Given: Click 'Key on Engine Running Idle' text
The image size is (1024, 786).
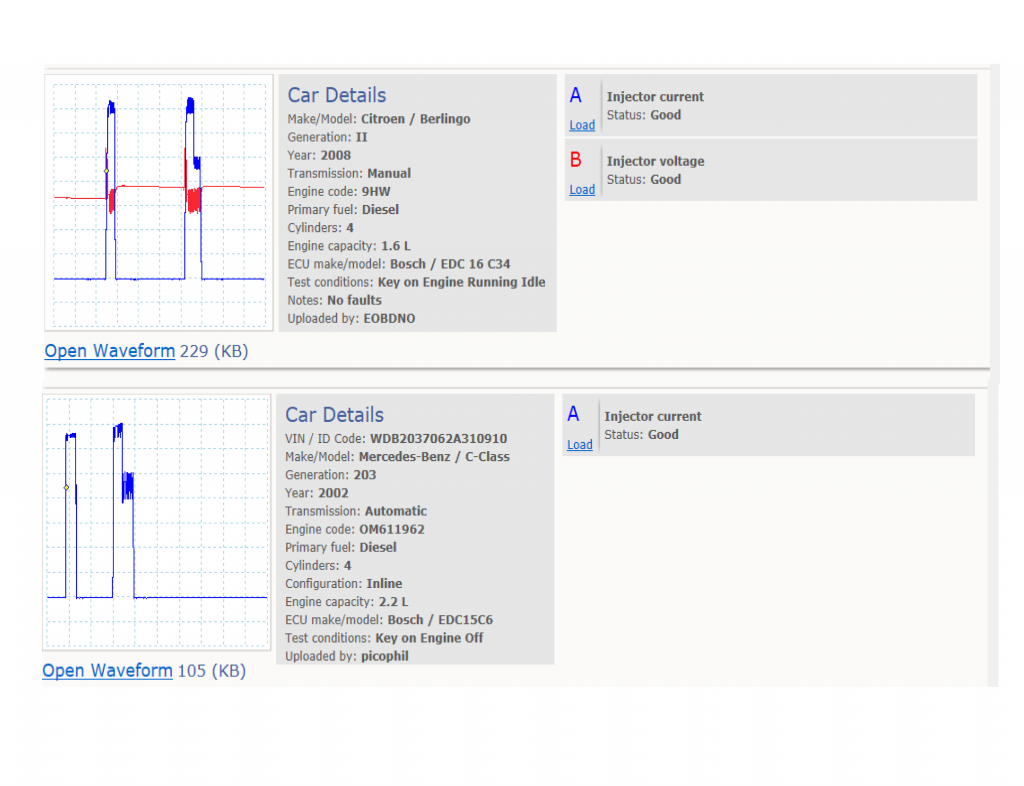Looking at the screenshot, I should pyautogui.click(x=461, y=283).
